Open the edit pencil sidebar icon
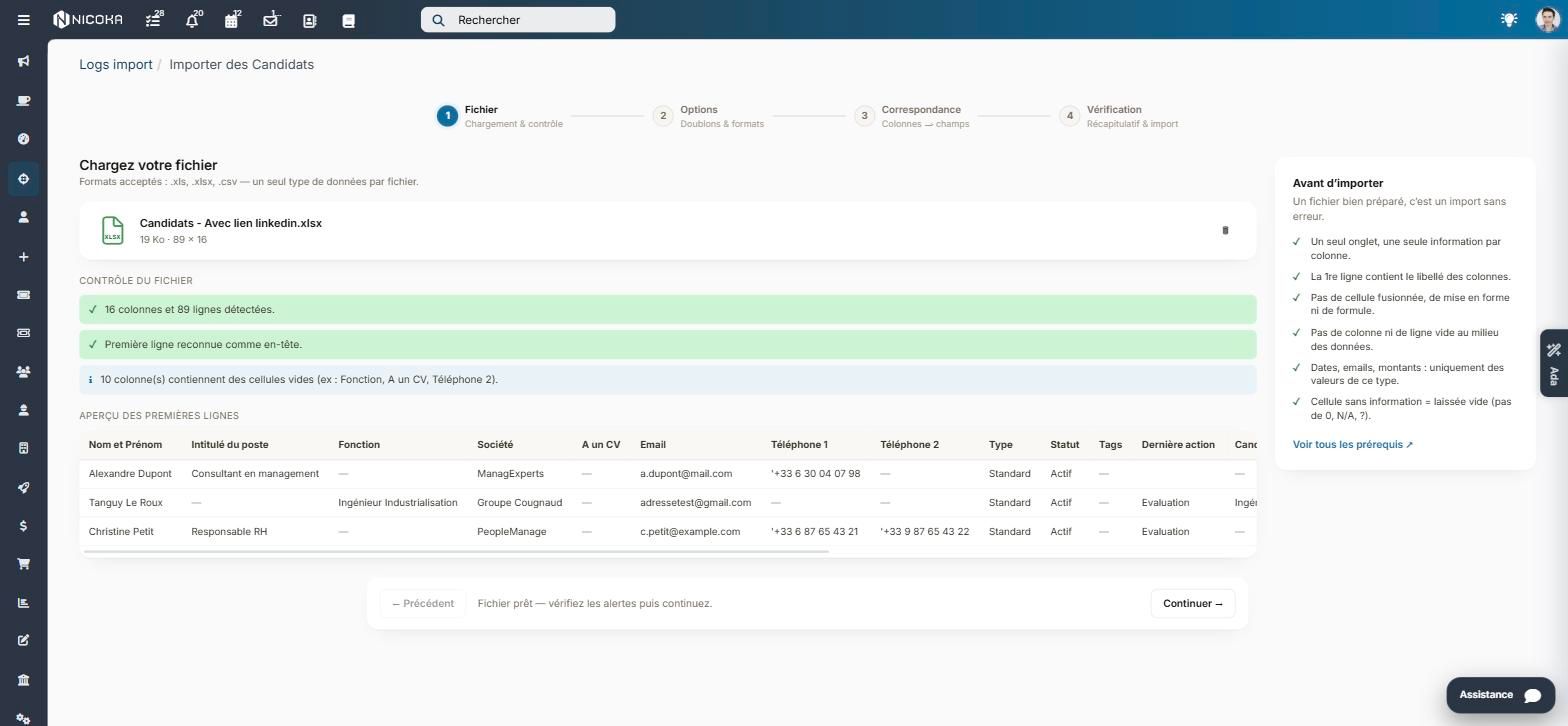The width and height of the screenshot is (1568, 726). (x=23, y=641)
